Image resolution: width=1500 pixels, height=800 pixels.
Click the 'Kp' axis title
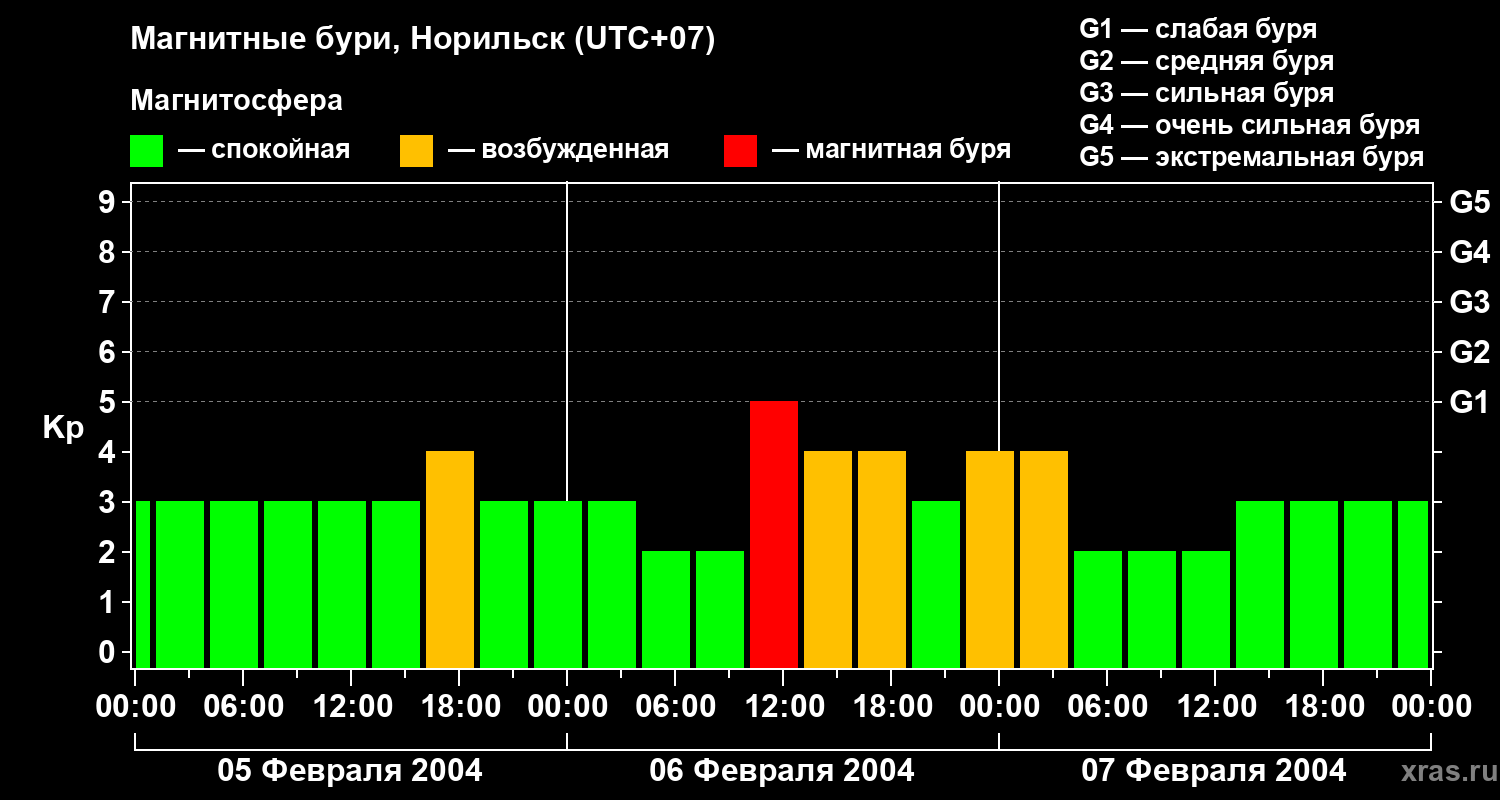(63, 429)
